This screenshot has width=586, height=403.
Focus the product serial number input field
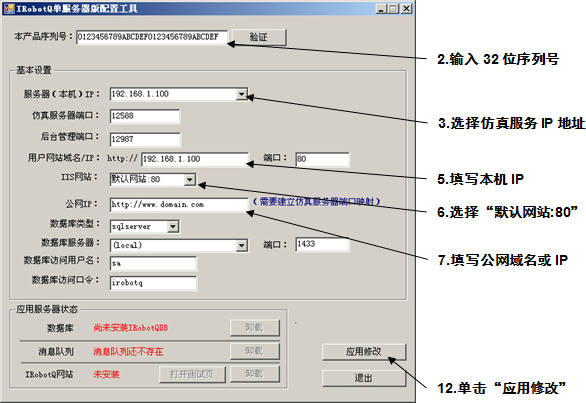[152, 37]
